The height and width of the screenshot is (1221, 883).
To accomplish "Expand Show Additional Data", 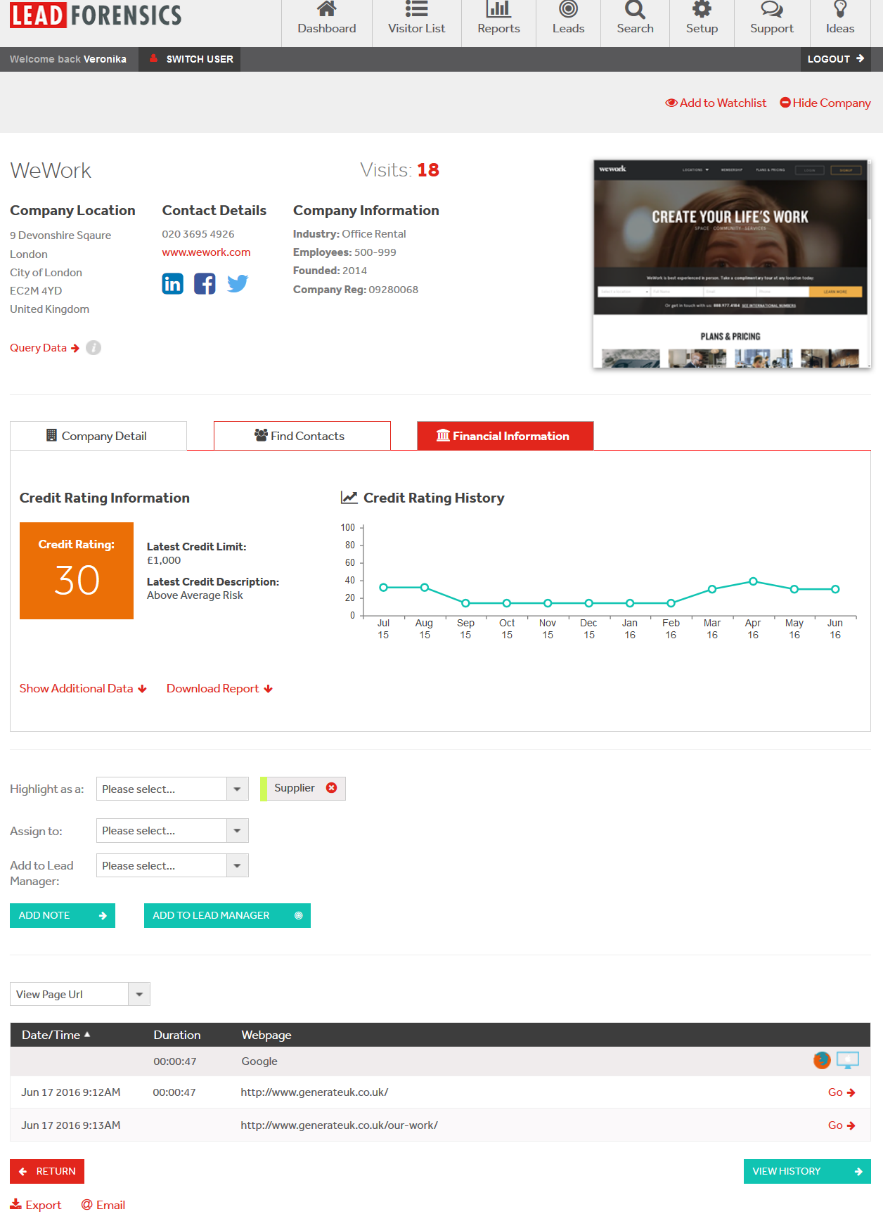I will click(x=83, y=689).
